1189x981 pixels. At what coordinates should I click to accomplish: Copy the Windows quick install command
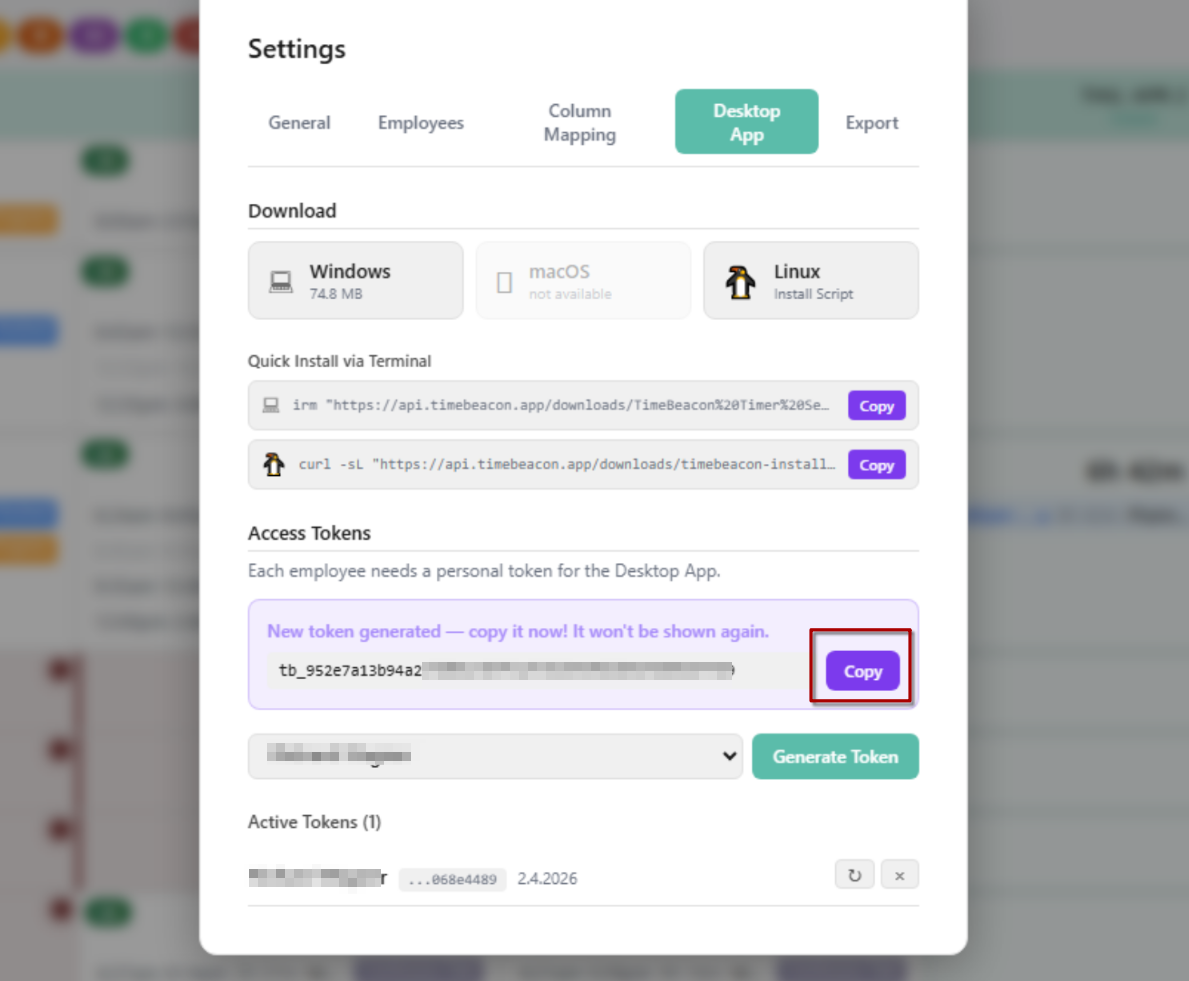click(876, 405)
